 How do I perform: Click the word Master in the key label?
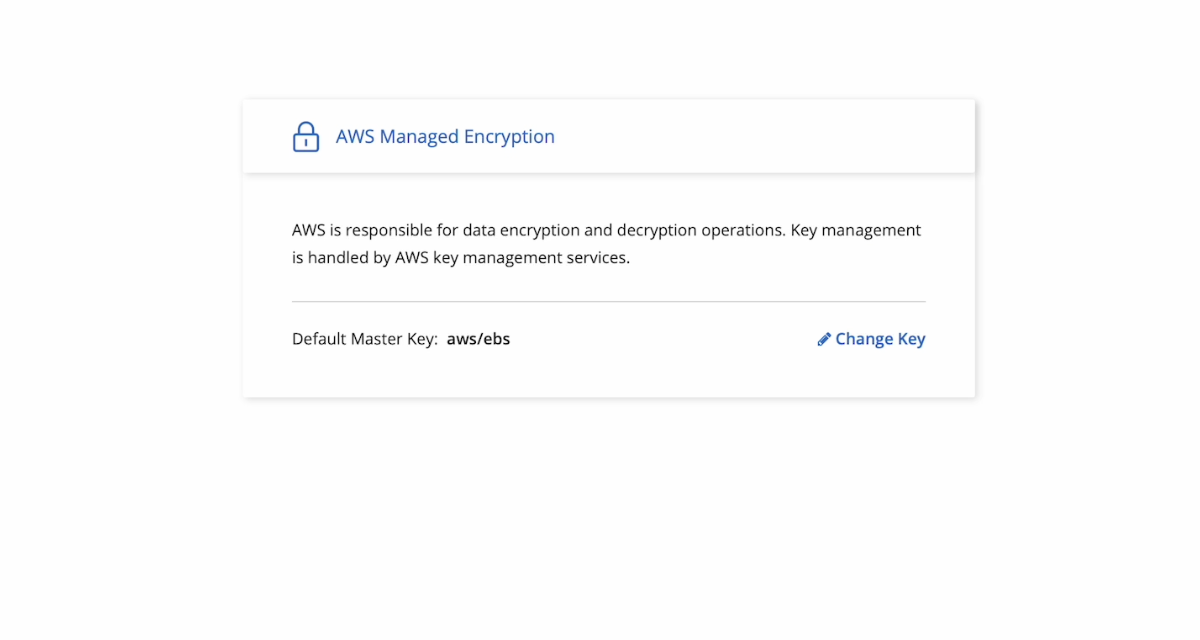tap(379, 339)
